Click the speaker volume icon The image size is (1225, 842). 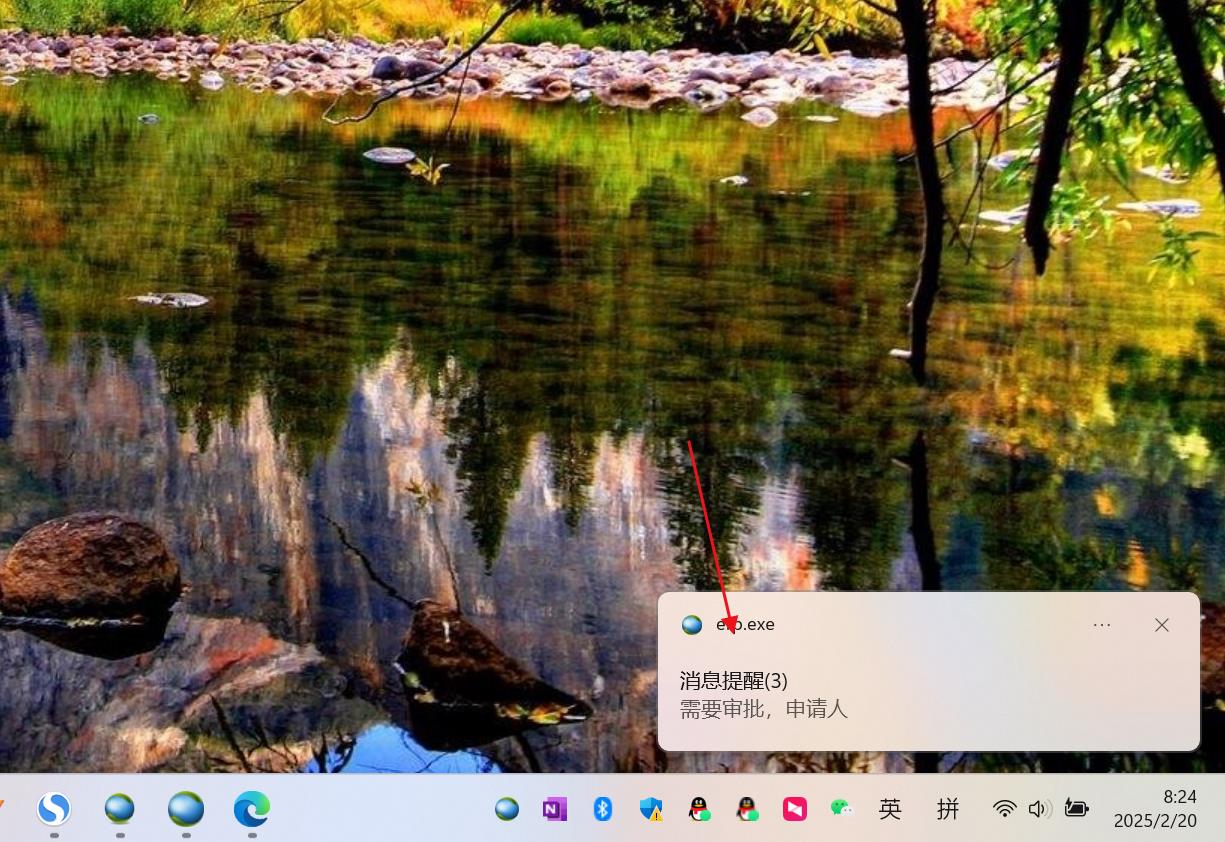[1039, 809]
